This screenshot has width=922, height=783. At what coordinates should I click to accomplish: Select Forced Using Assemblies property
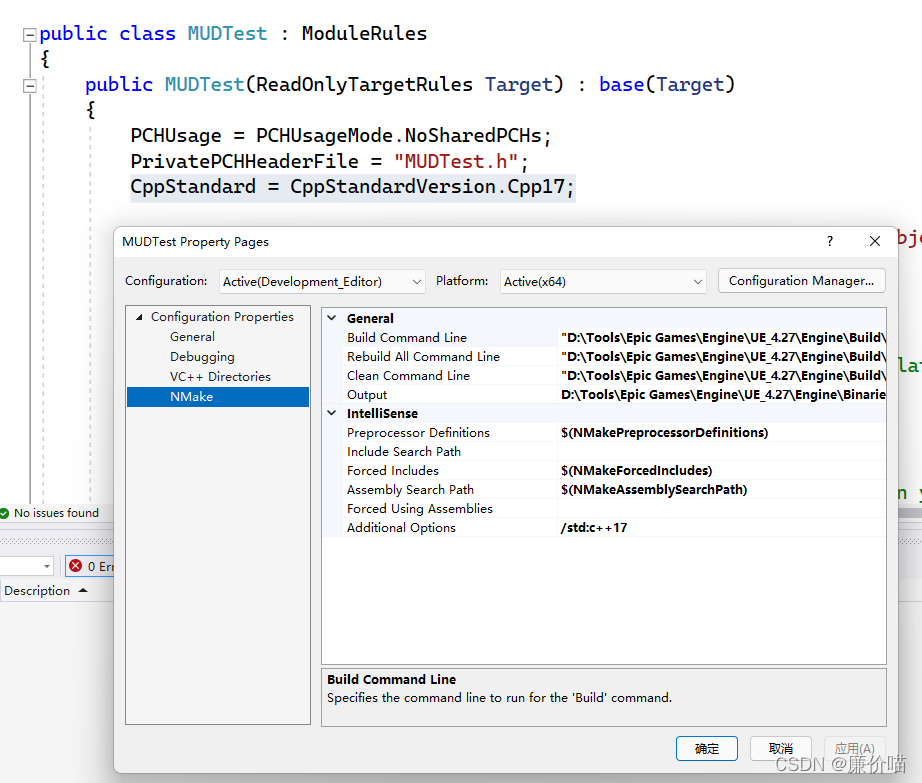(x=419, y=508)
